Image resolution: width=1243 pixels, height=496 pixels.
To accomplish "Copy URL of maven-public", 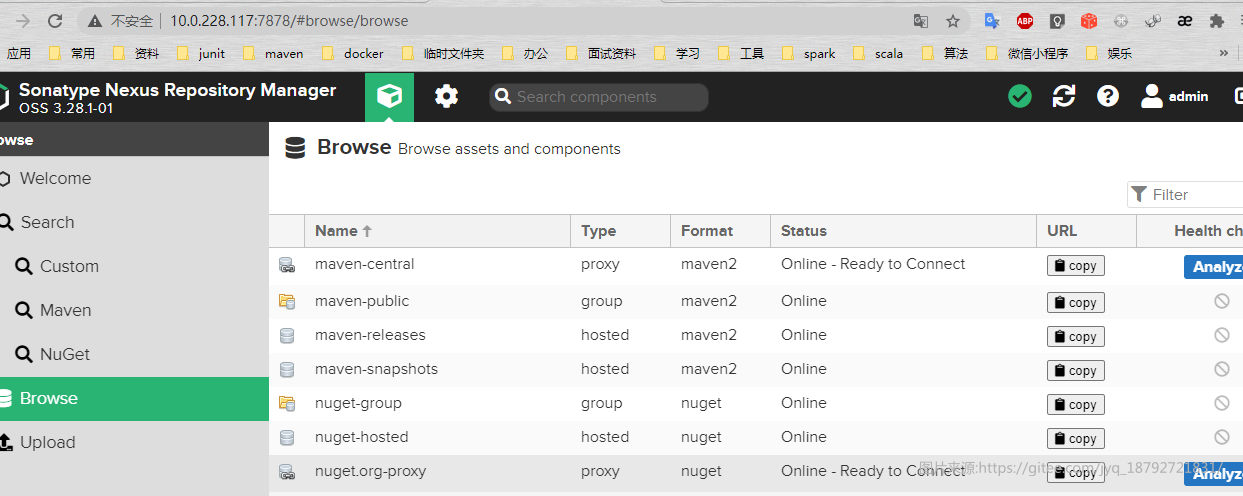I will [x=1076, y=303].
